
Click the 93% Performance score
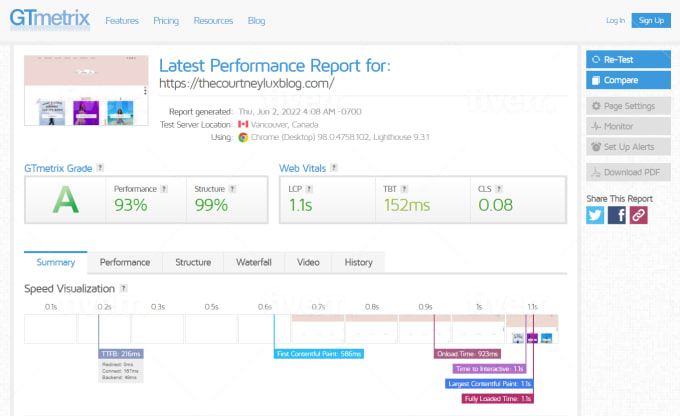click(131, 205)
